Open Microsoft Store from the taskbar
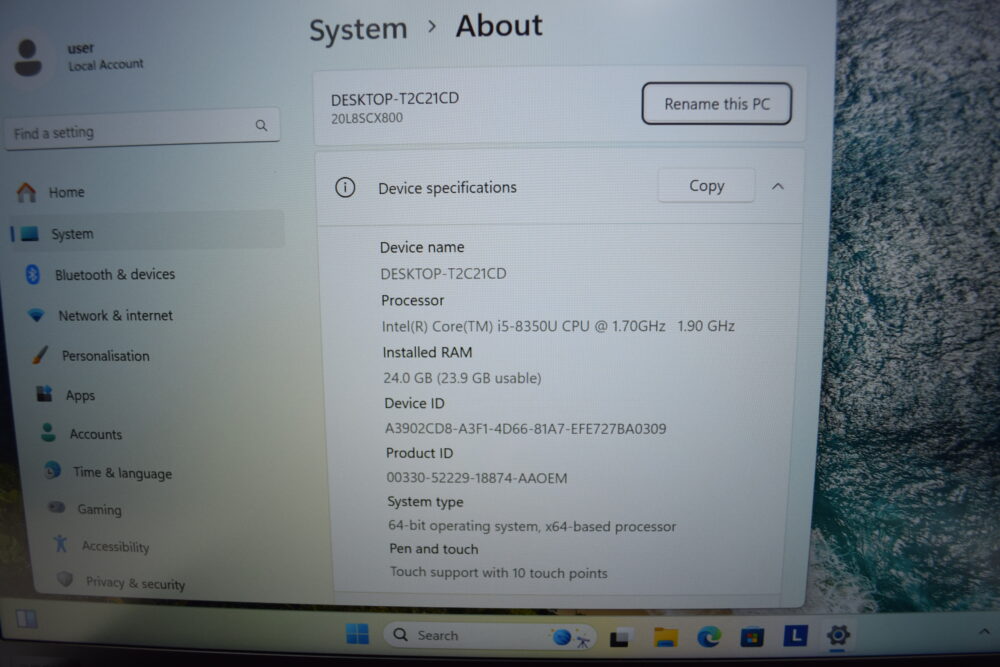The width and height of the screenshot is (1000, 667). [x=752, y=636]
